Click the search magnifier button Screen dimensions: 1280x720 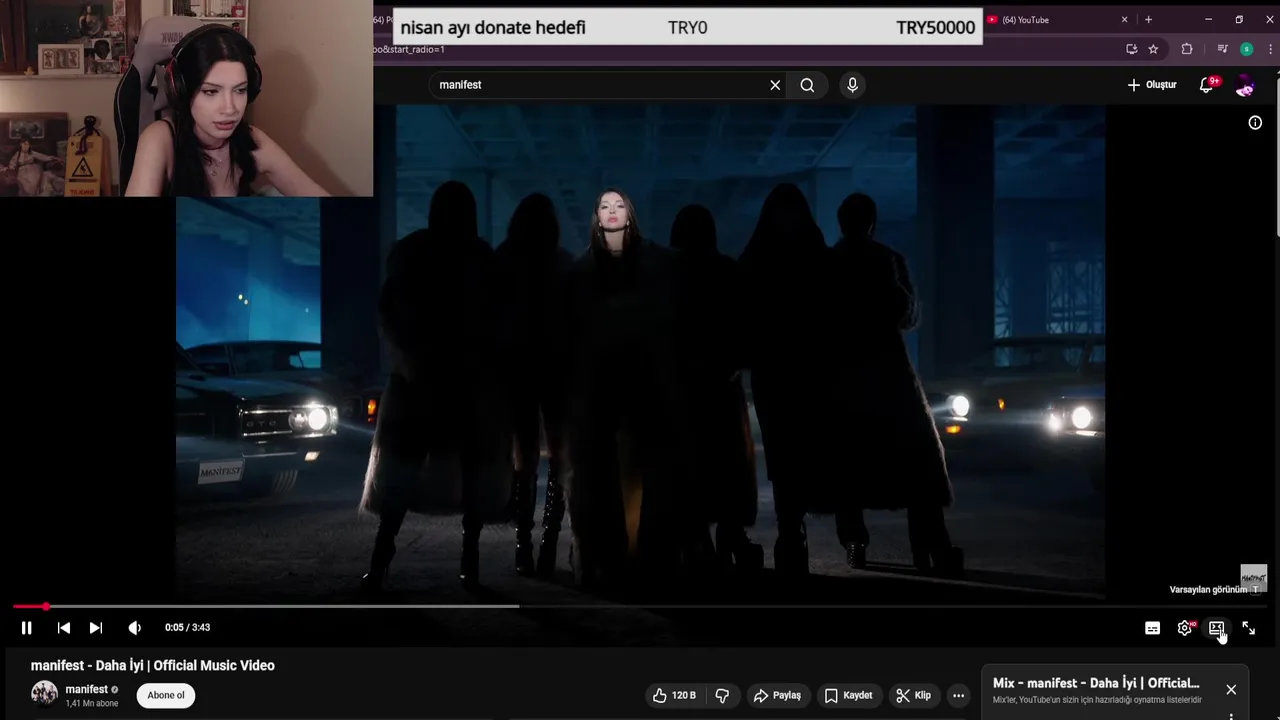[807, 85]
